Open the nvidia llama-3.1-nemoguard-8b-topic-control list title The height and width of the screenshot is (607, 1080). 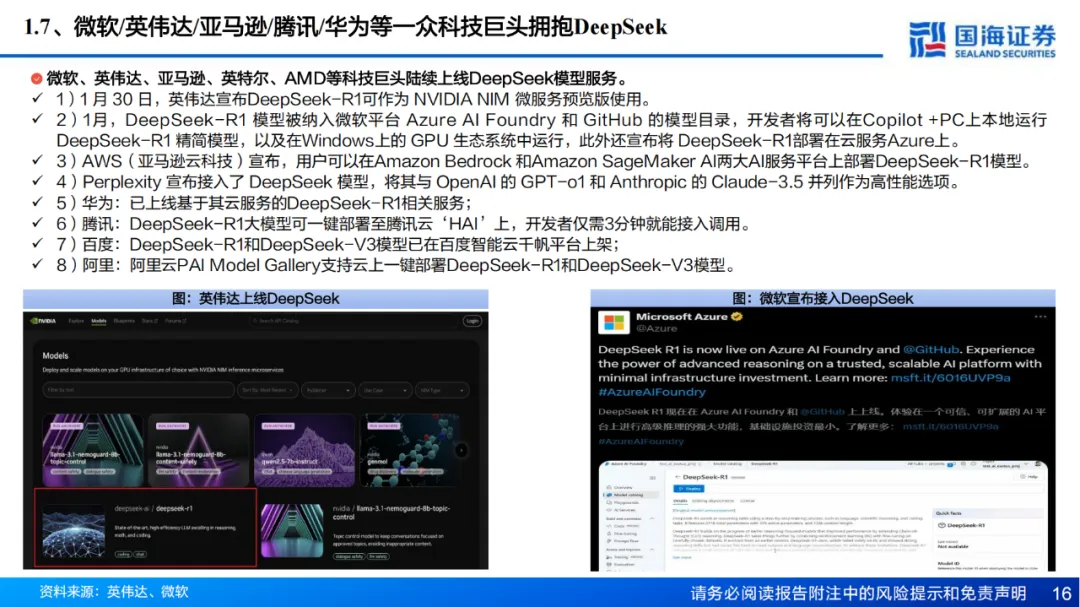(x=391, y=512)
